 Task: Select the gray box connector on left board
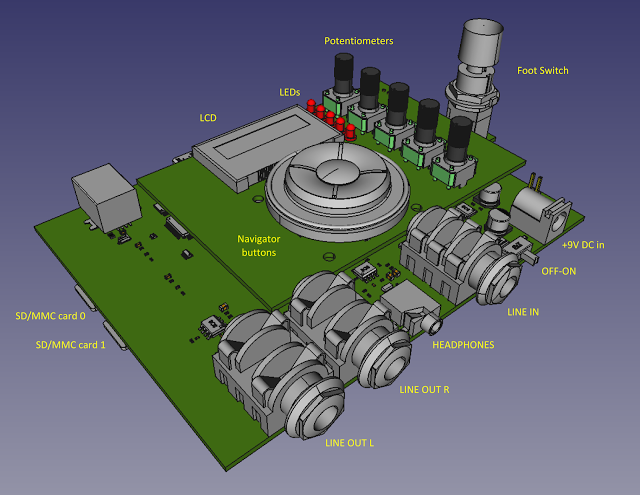pos(102,195)
